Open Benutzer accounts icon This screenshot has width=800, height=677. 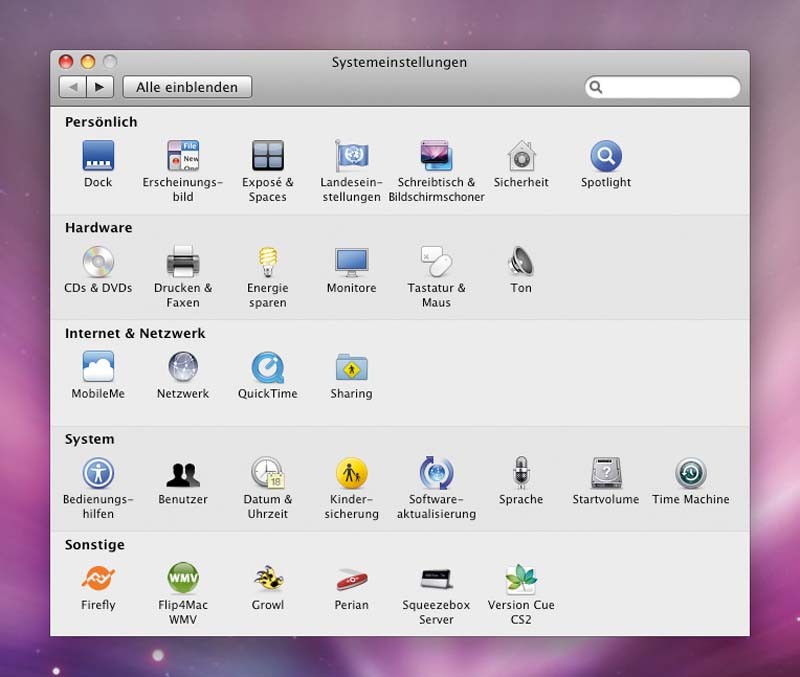tap(183, 474)
